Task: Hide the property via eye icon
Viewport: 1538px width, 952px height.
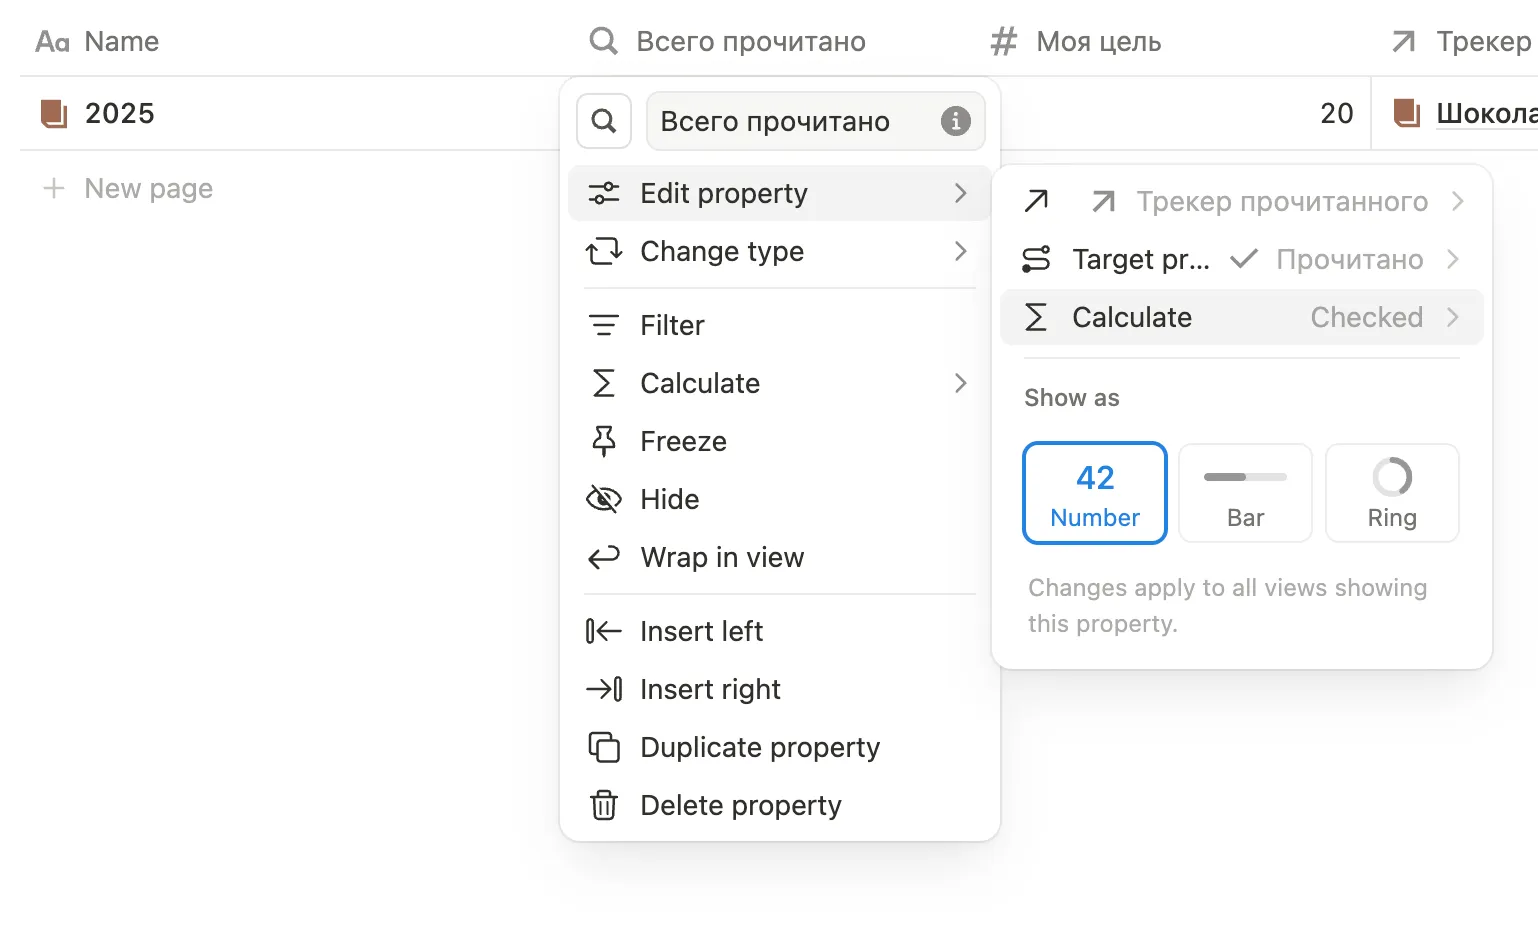Action: tap(604, 499)
